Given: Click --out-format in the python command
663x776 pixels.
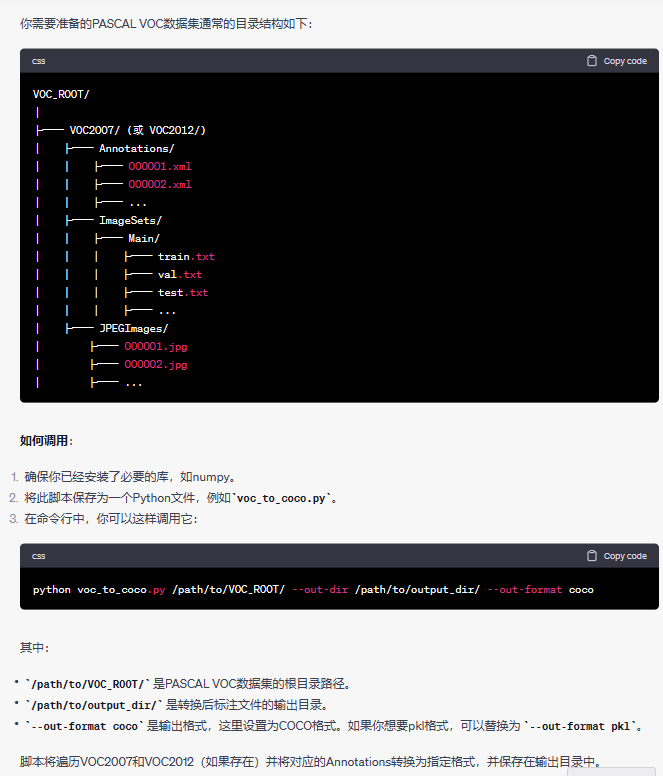Looking at the screenshot, I should [x=525, y=589].
